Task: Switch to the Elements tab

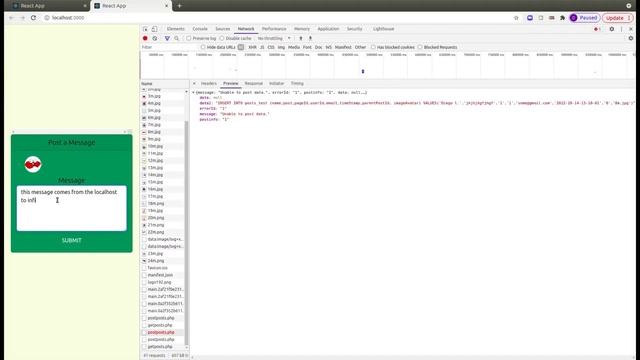Action: 176,29
